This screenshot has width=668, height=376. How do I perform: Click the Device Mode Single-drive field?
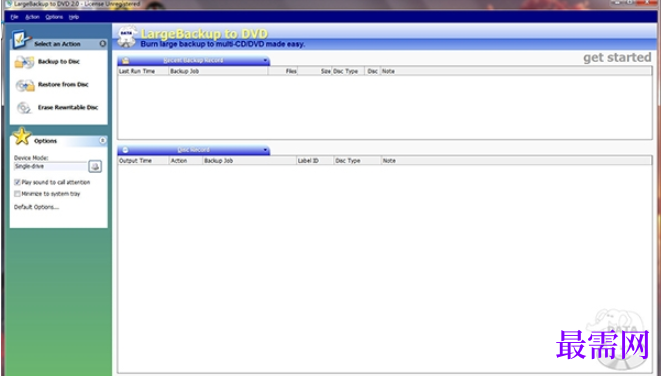pos(50,166)
